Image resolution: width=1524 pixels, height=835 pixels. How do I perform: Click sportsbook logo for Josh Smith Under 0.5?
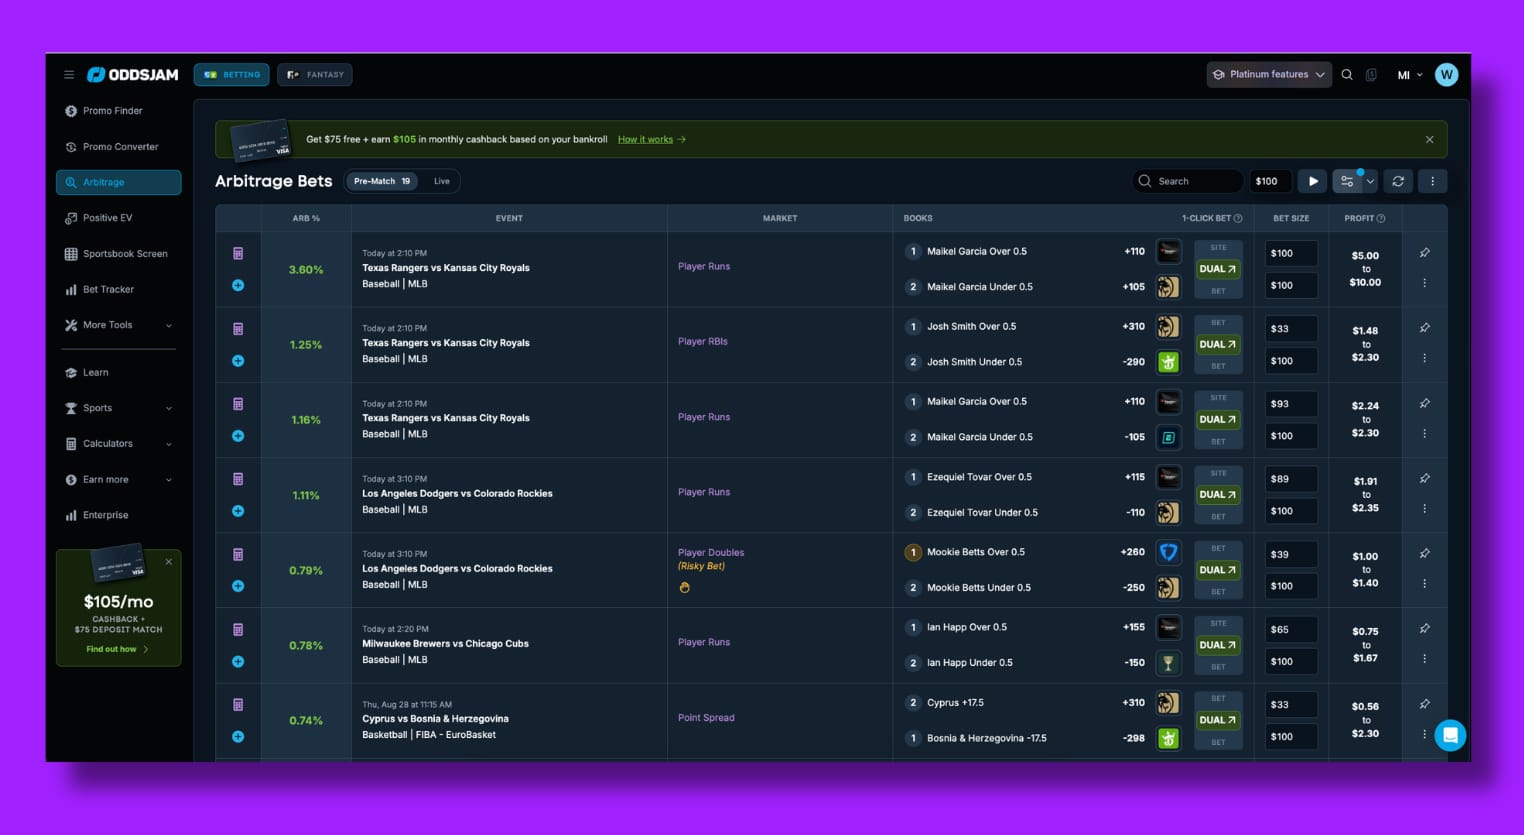click(x=1168, y=362)
